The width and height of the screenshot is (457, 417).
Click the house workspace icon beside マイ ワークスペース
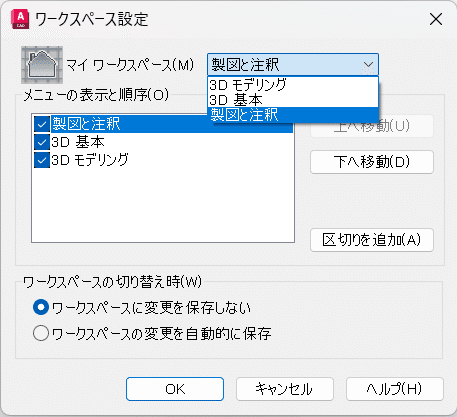coord(42,65)
